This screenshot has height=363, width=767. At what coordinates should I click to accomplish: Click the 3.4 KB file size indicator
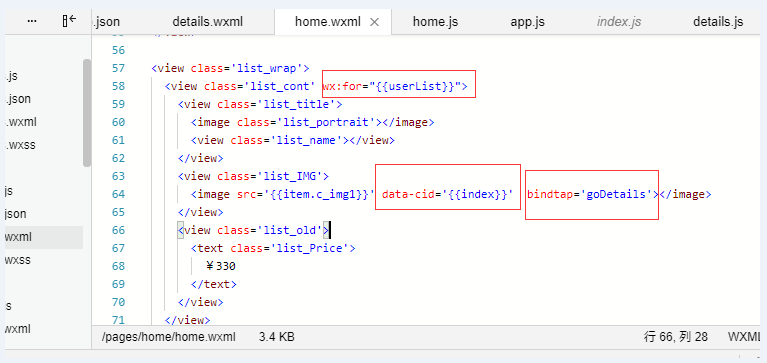pyautogui.click(x=276, y=337)
